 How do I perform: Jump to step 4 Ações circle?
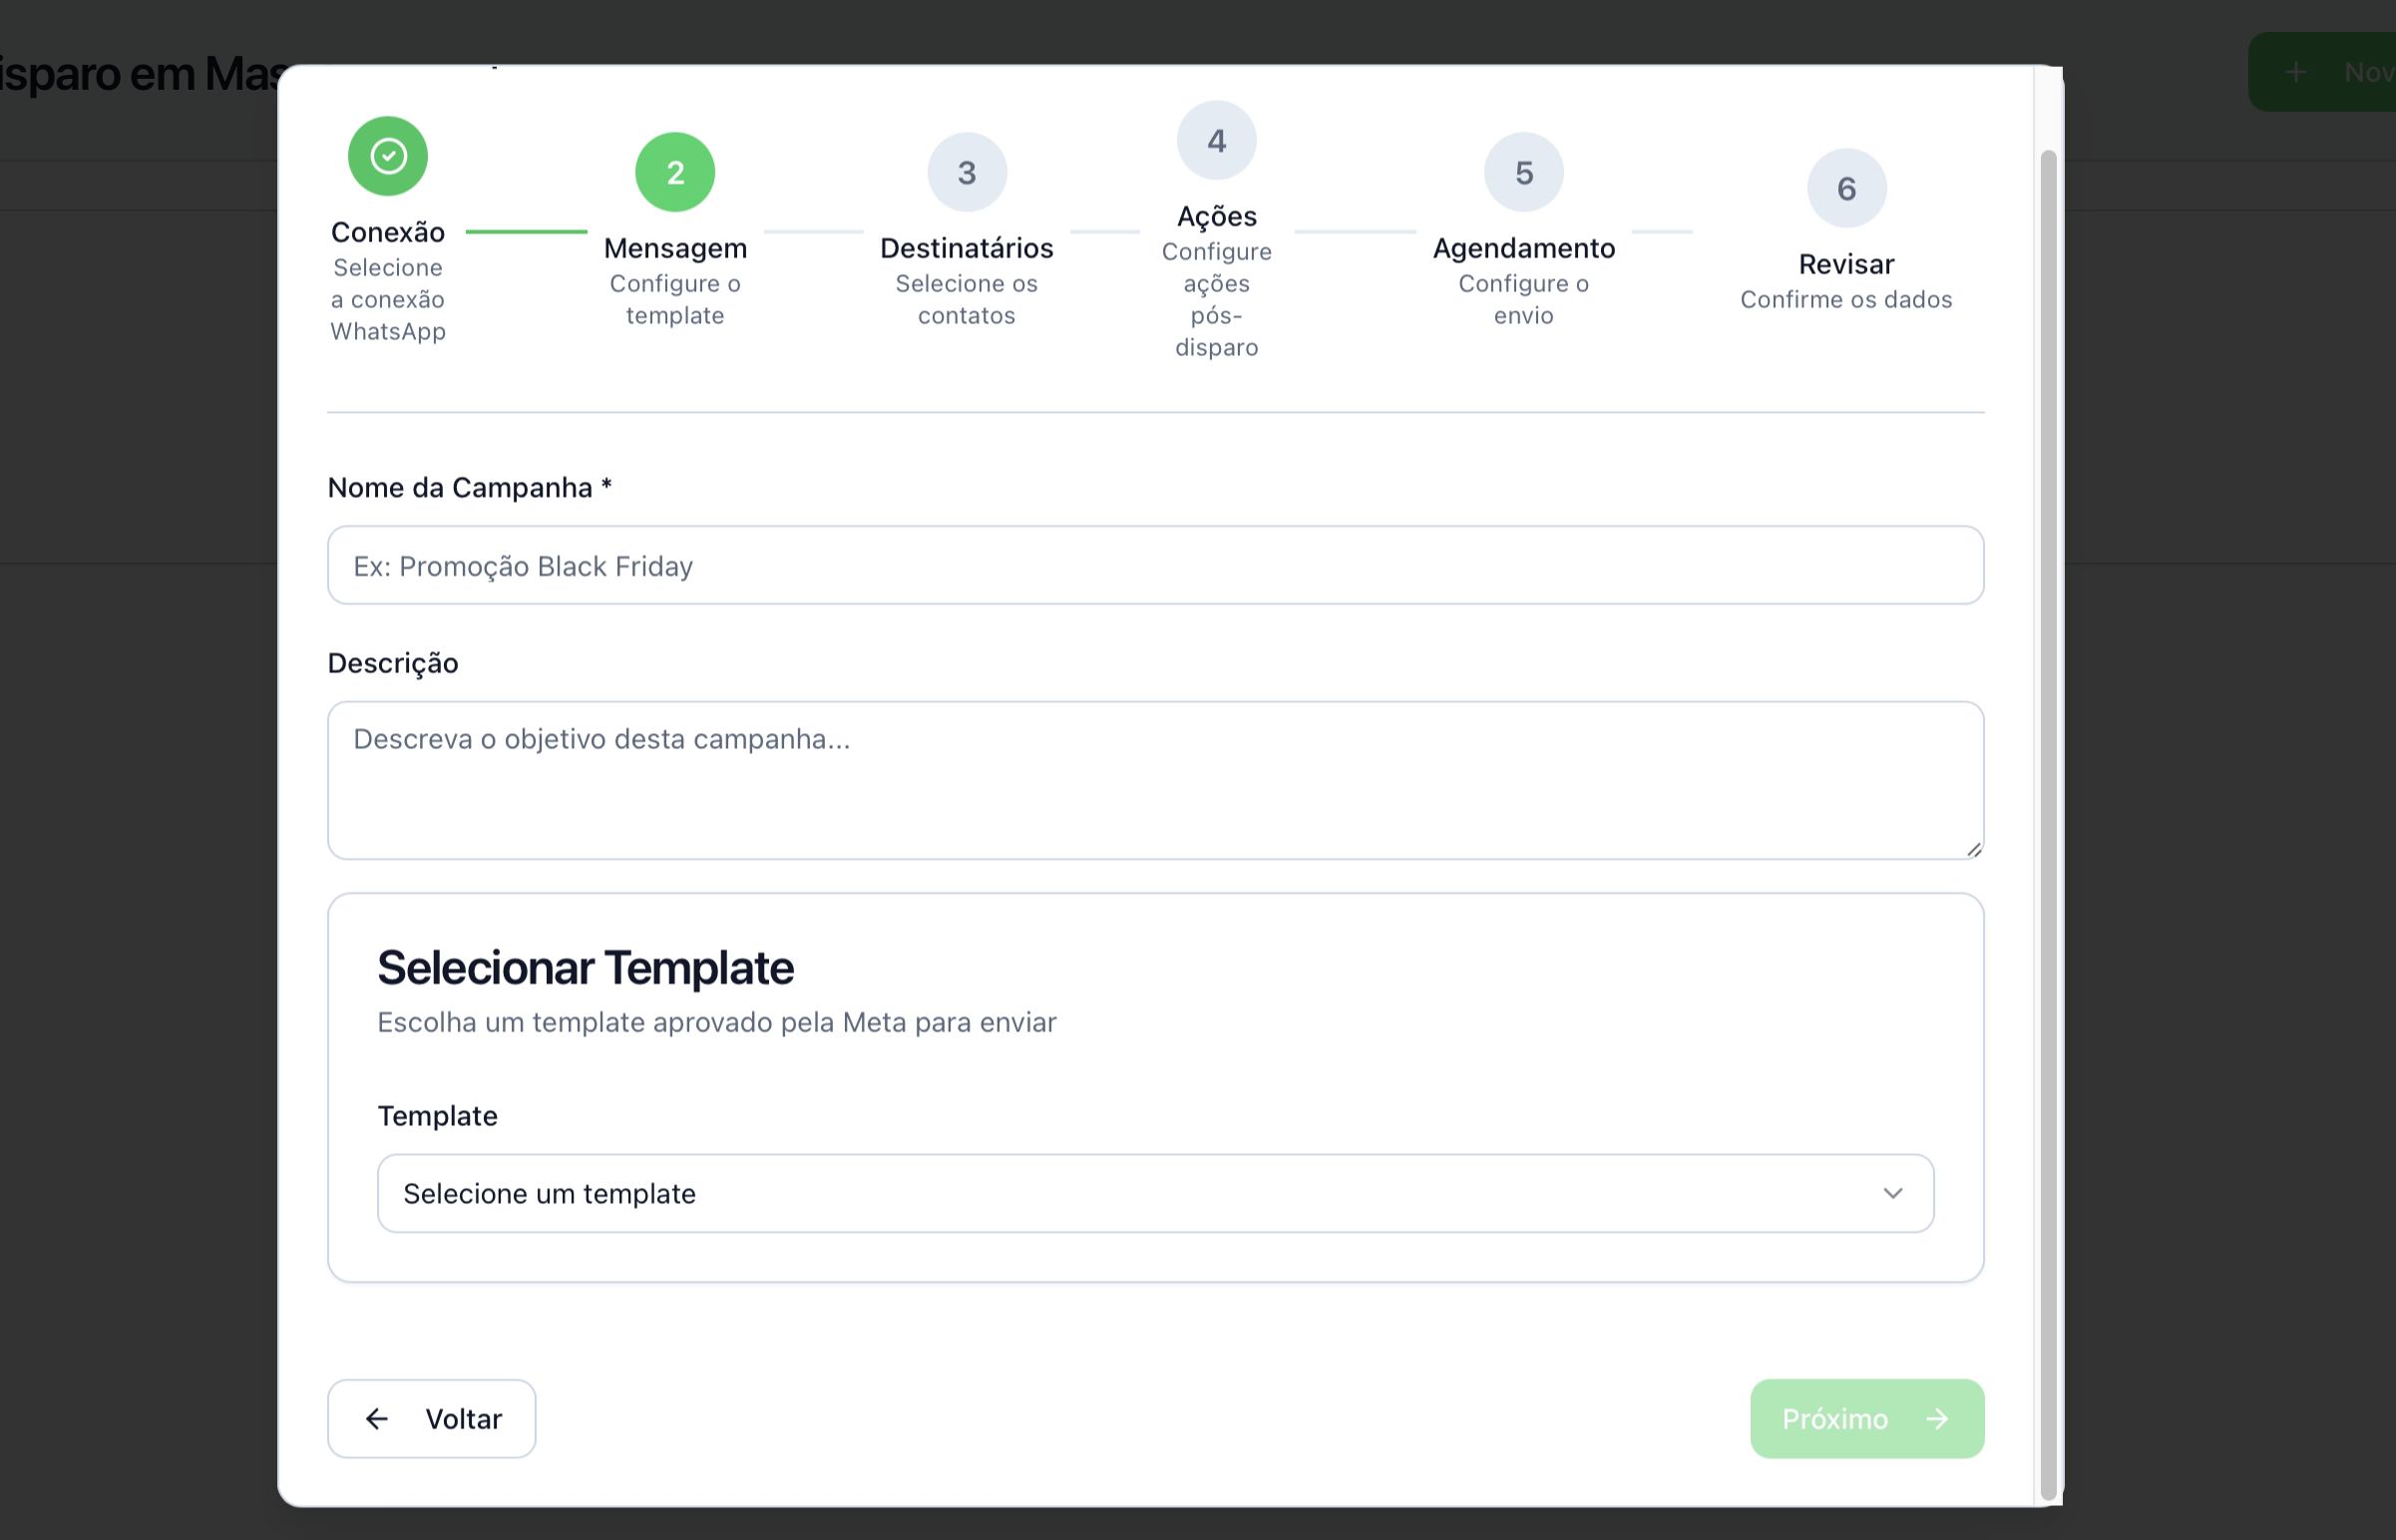pyautogui.click(x=1216, y=141)
